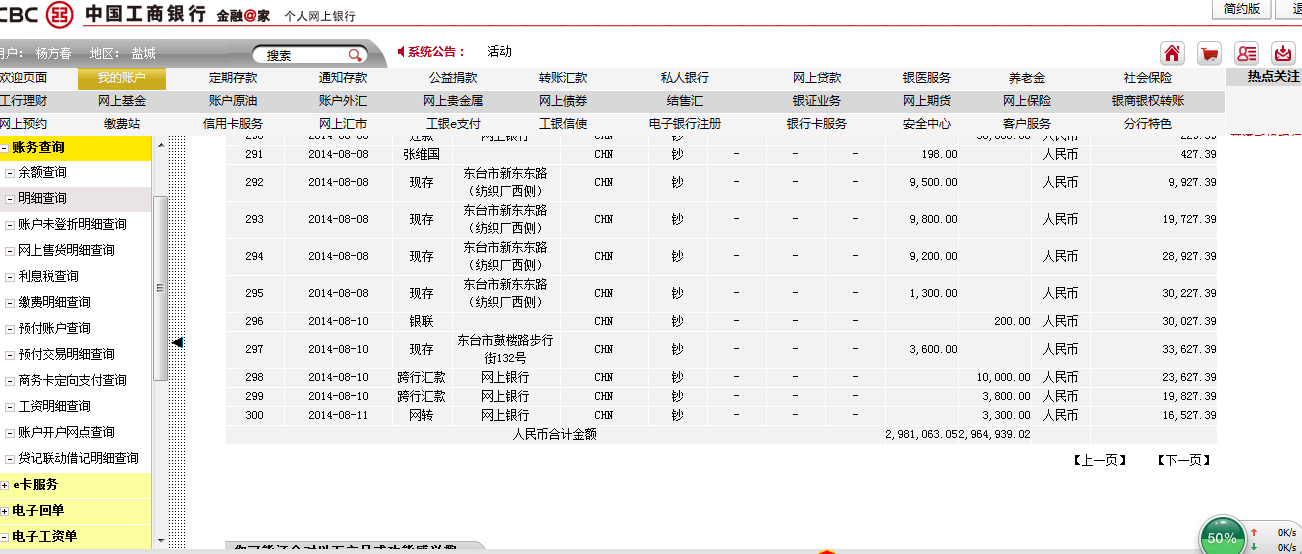Viewport: 1302px width, 554px height.
Task: Click inside the 搜索 search field
Action: point(305,55)
